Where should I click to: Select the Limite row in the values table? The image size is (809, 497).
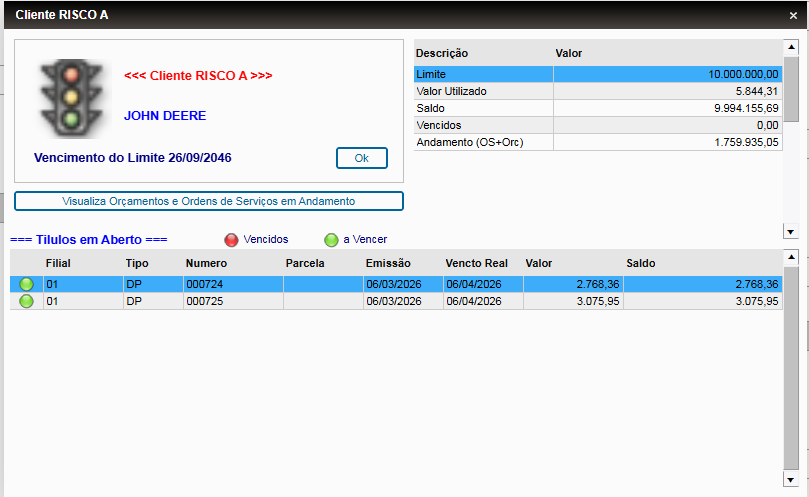tap(598, 74)
